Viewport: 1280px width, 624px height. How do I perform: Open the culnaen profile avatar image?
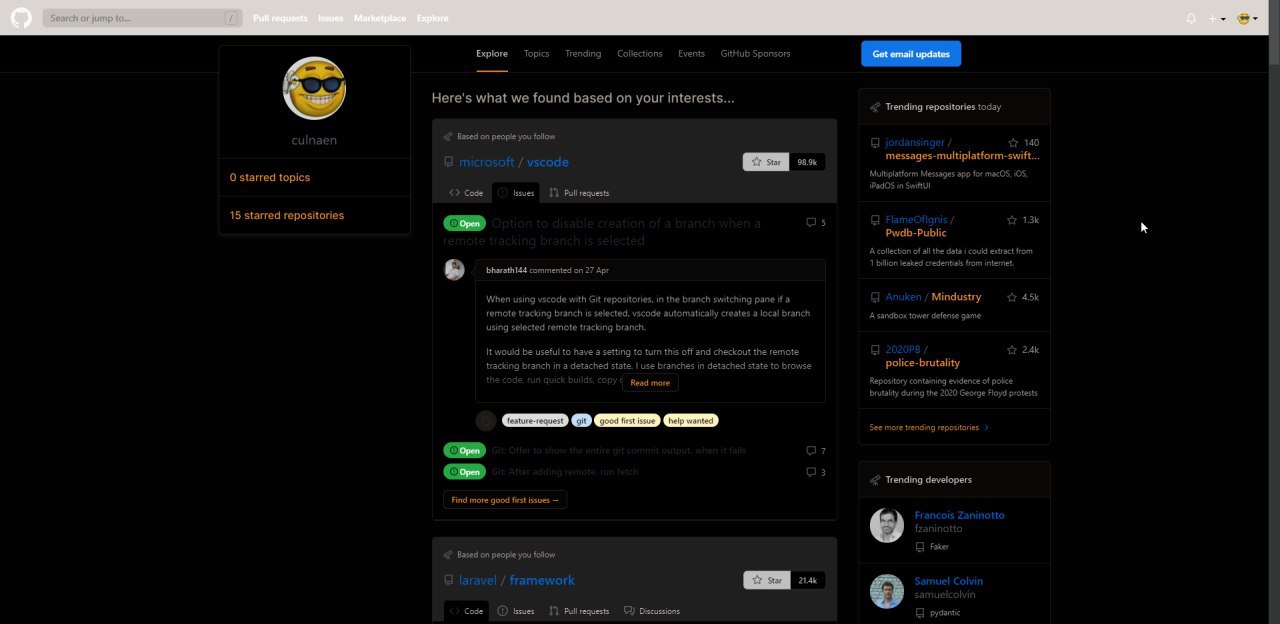[x=314, y=88]
